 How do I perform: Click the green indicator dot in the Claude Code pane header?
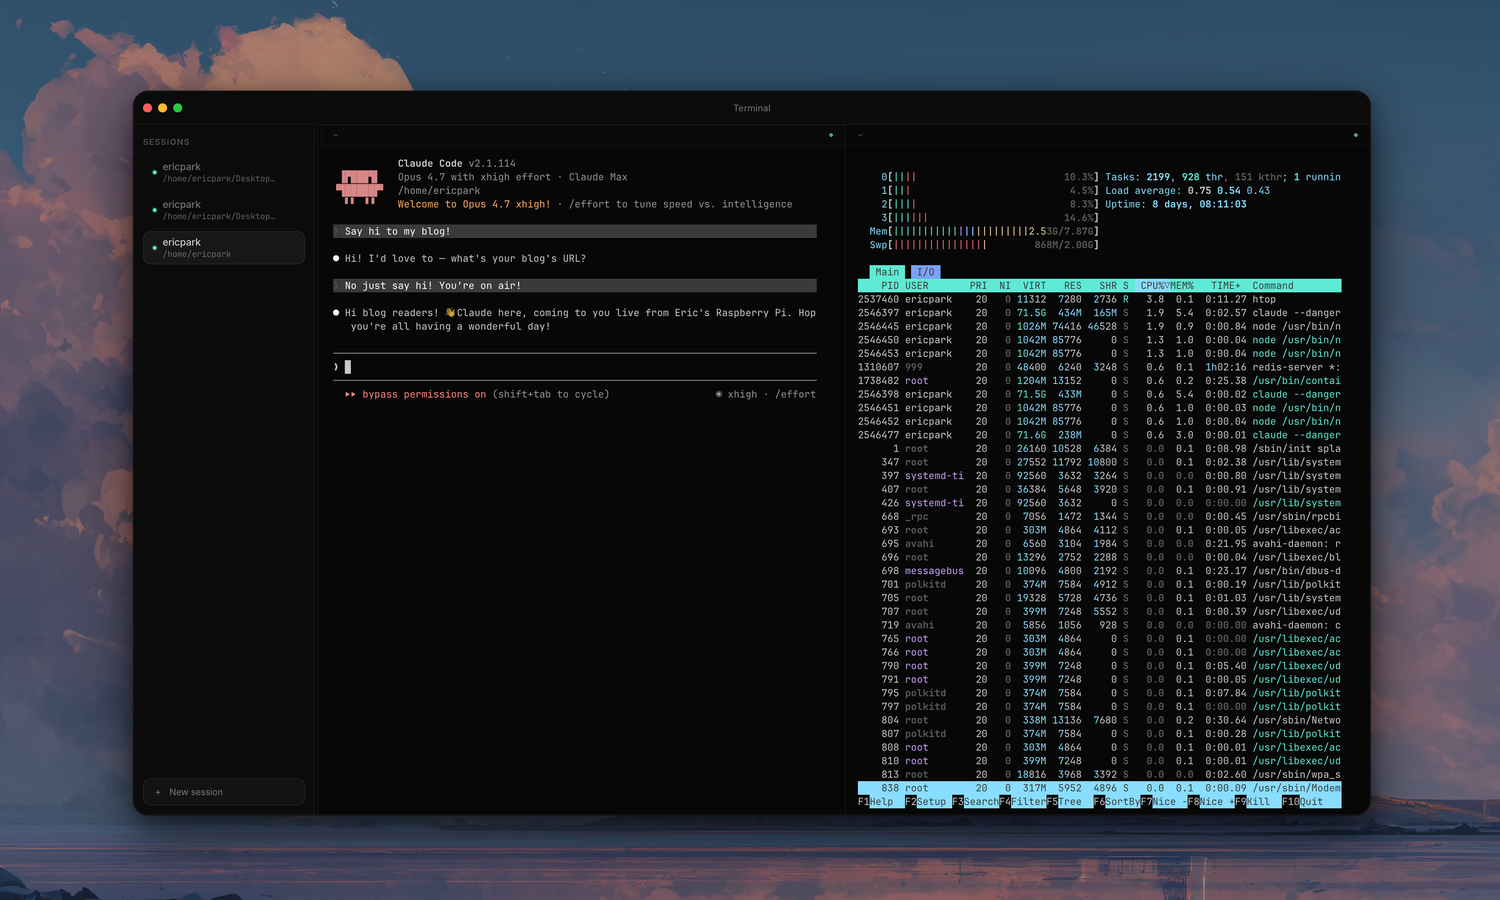[830, 135]
